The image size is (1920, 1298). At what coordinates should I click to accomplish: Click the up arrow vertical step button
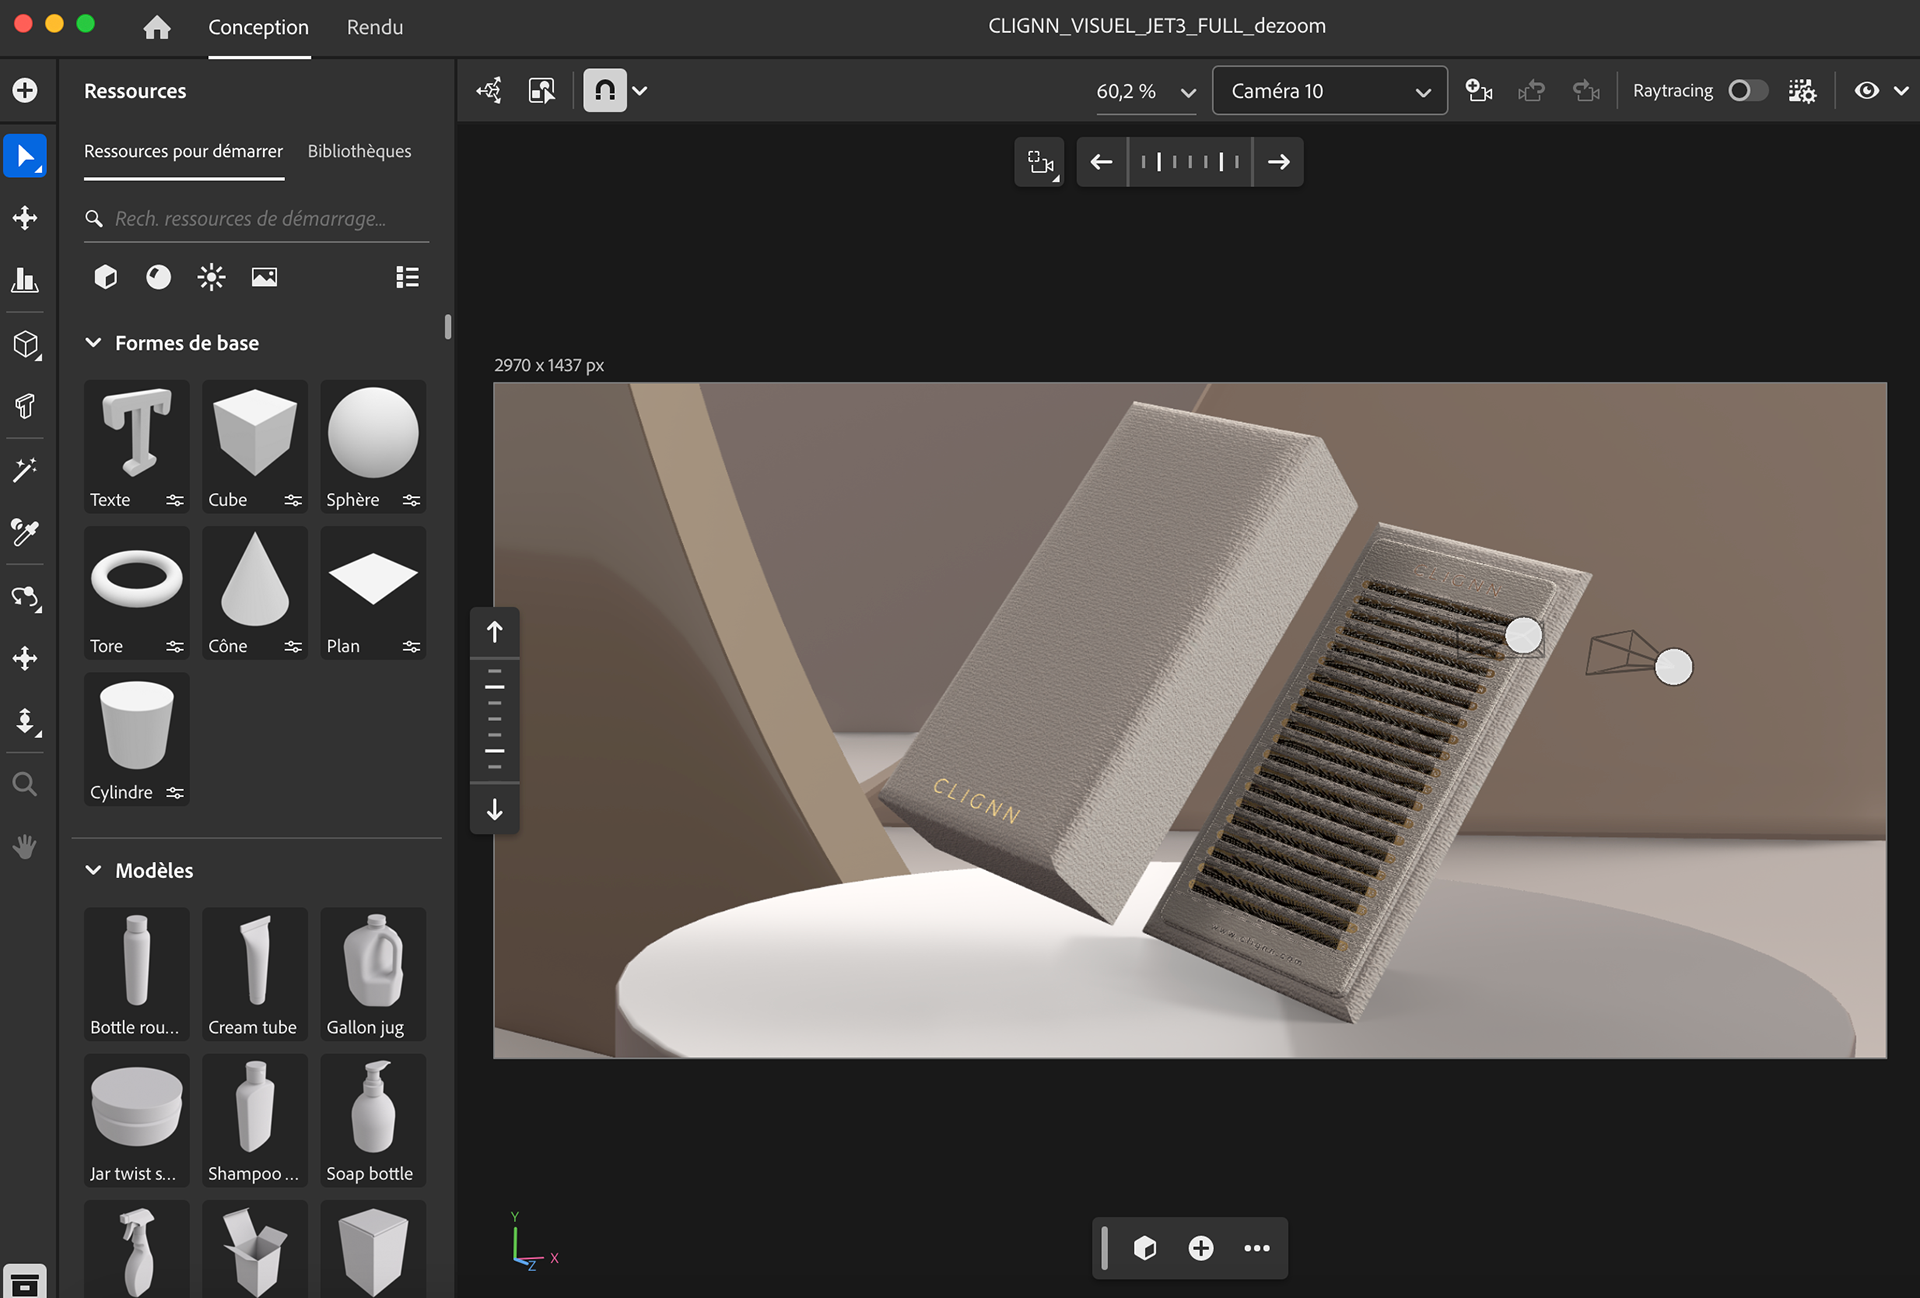point(494,632)
